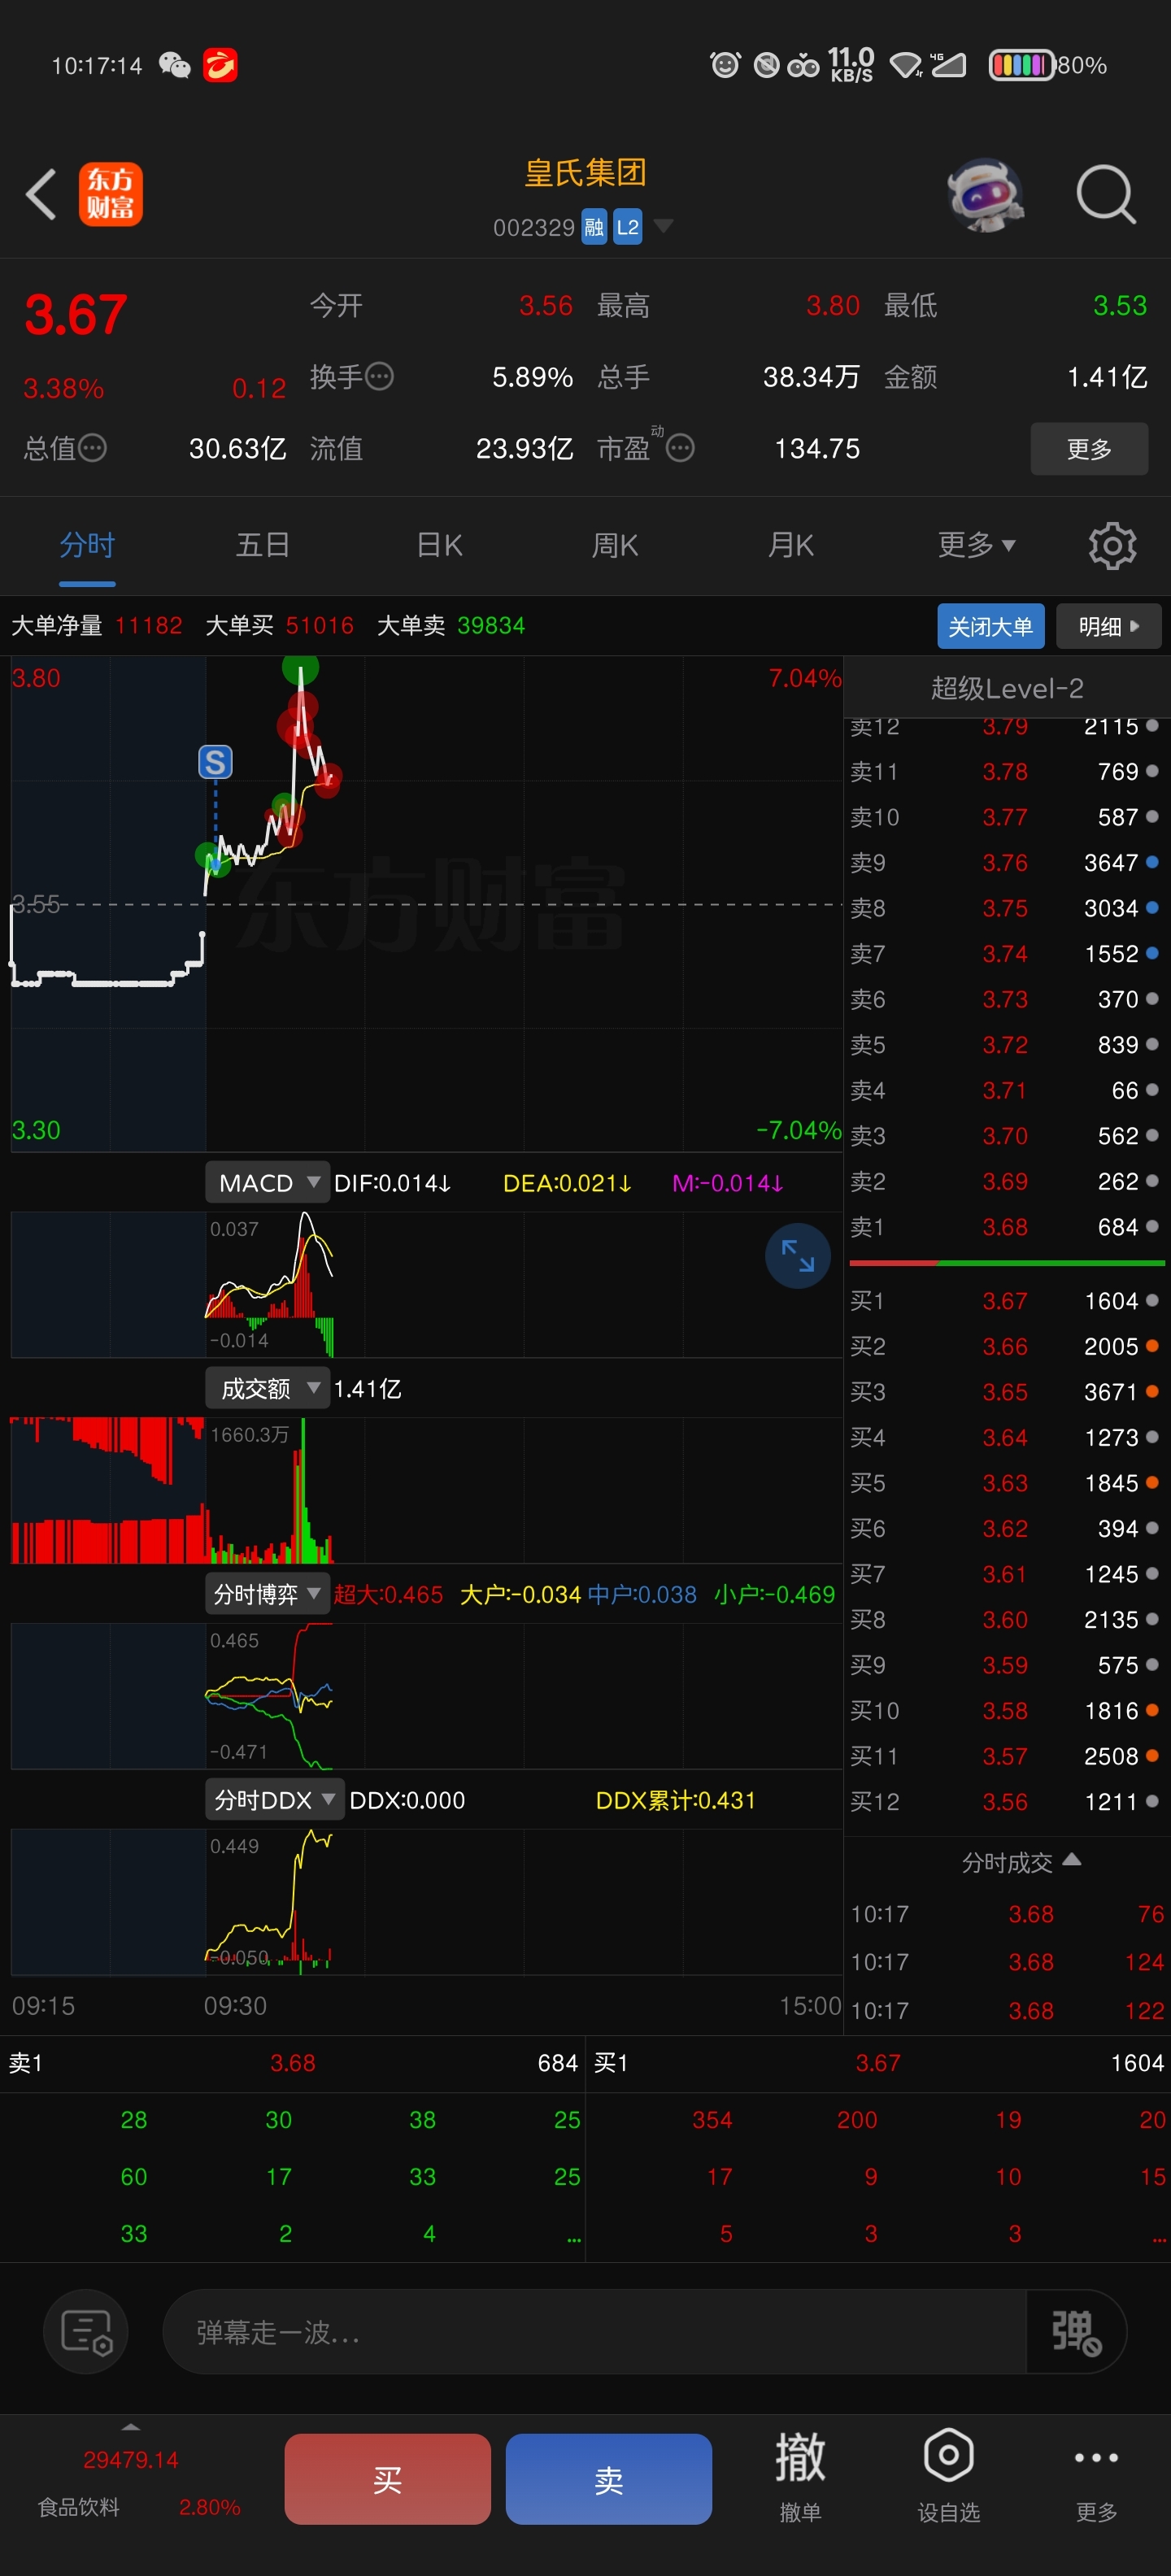Image resolution: width=1171 pixels, height=2576 pixels.
Task: Tap the back arrow icon
Action: [x=41, y=194]
